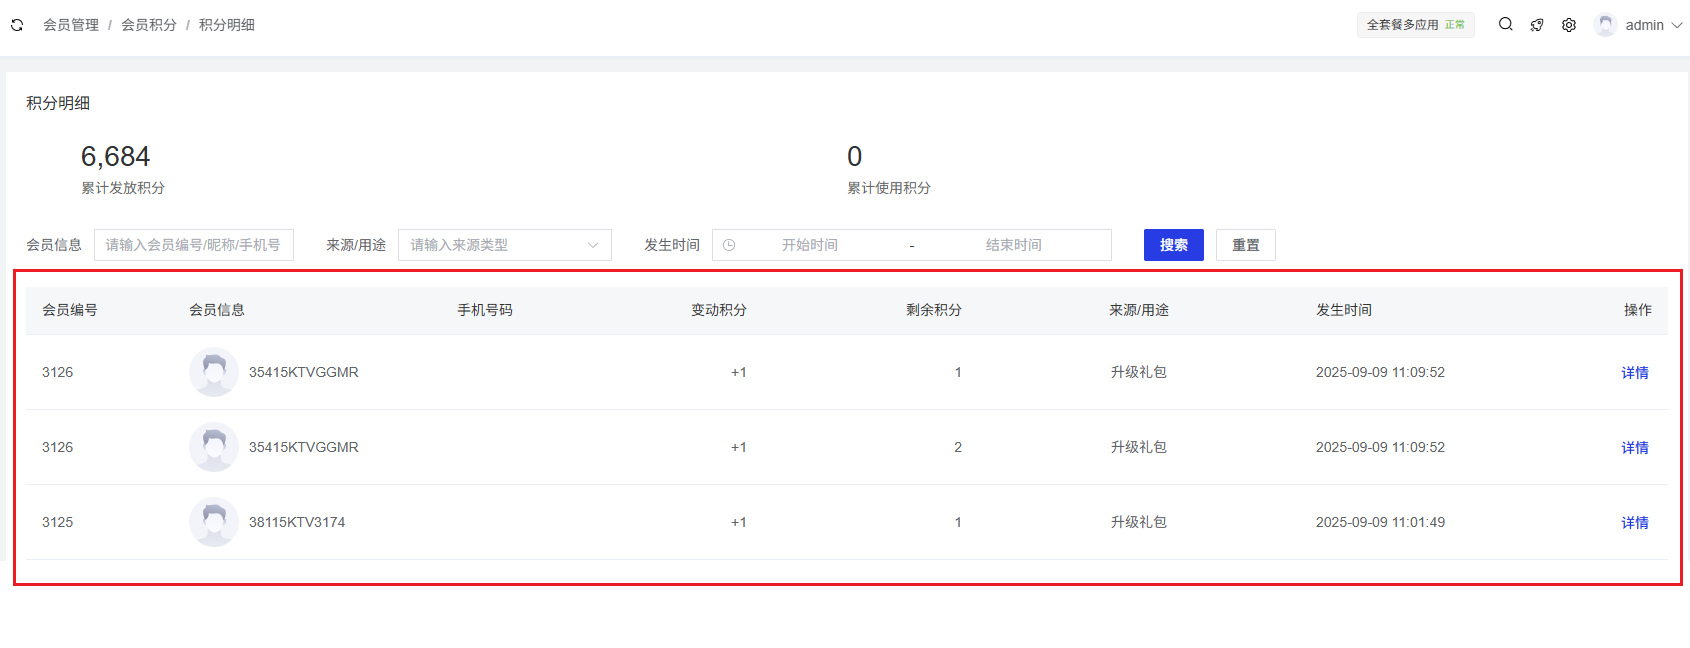This screenshot has width=1690, height=648.
Task: Click the 结束时间 end time field
Action: tap(1013, 245)
